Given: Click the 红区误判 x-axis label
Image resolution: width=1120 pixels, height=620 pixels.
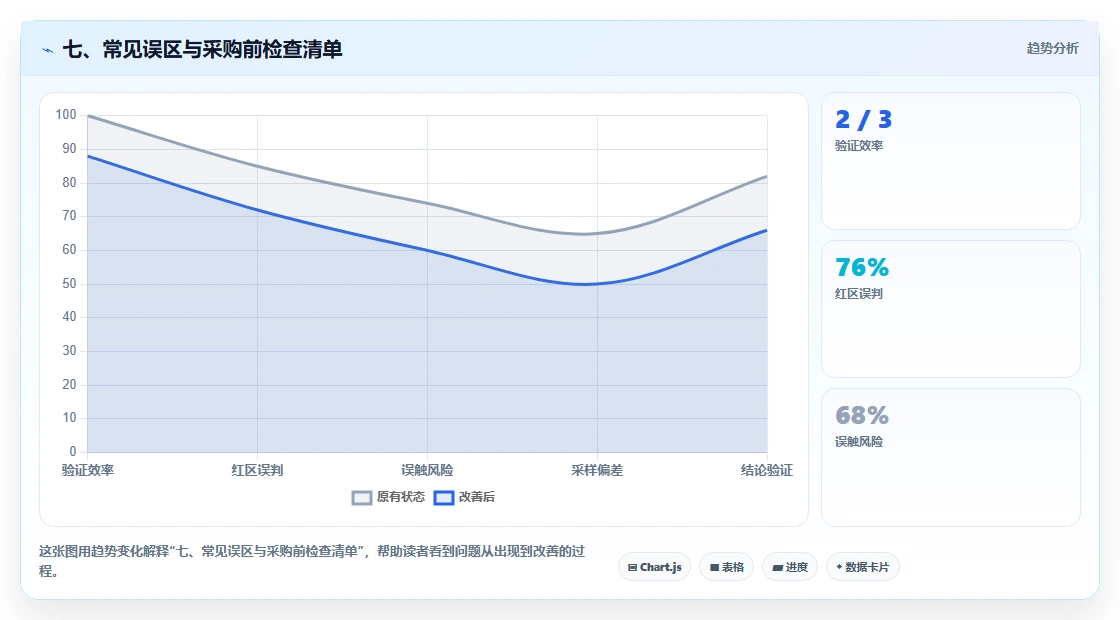Looking at the screenshot, I should point(257,470).
